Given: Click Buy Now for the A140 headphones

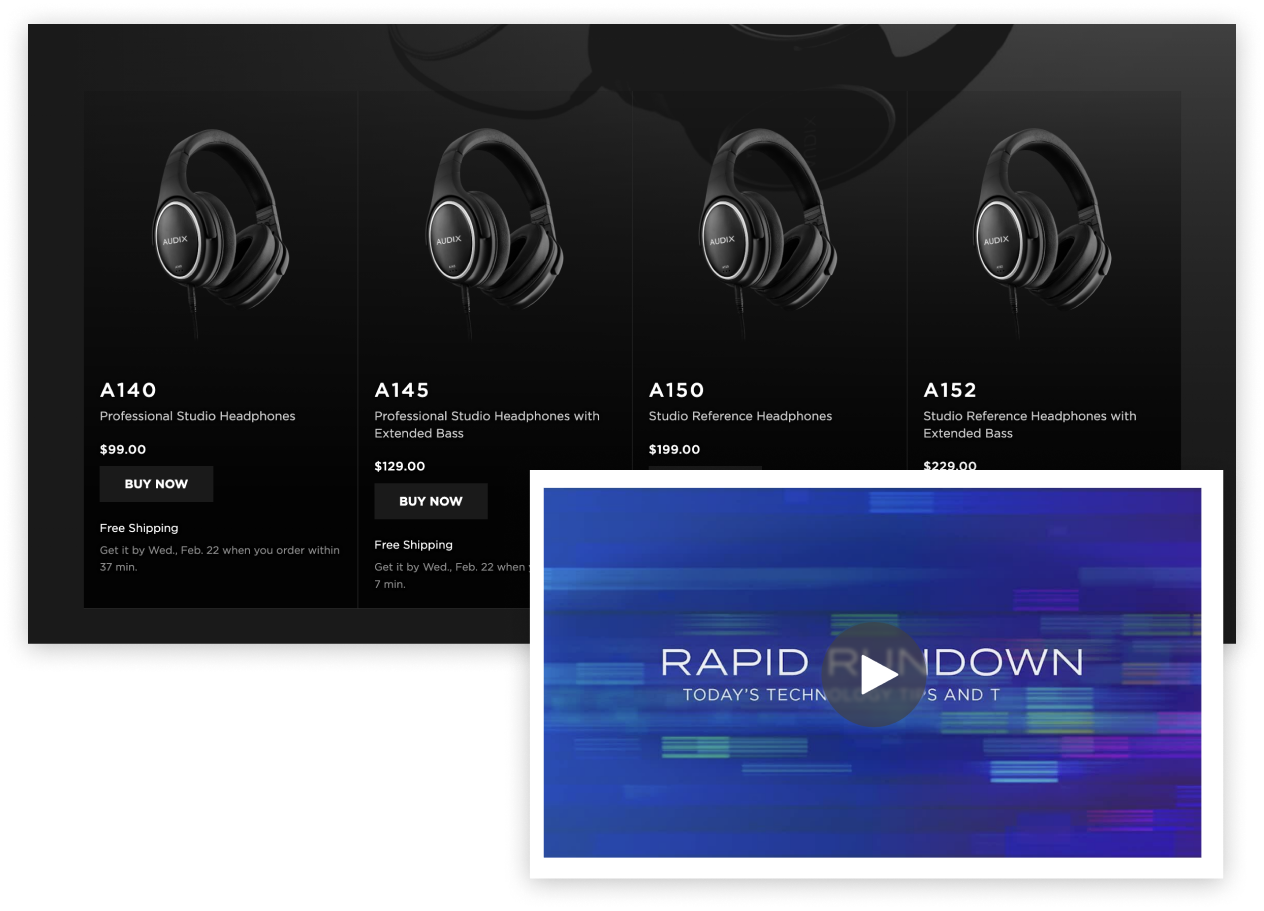Looking at the screenshot, I should [156, 484].
